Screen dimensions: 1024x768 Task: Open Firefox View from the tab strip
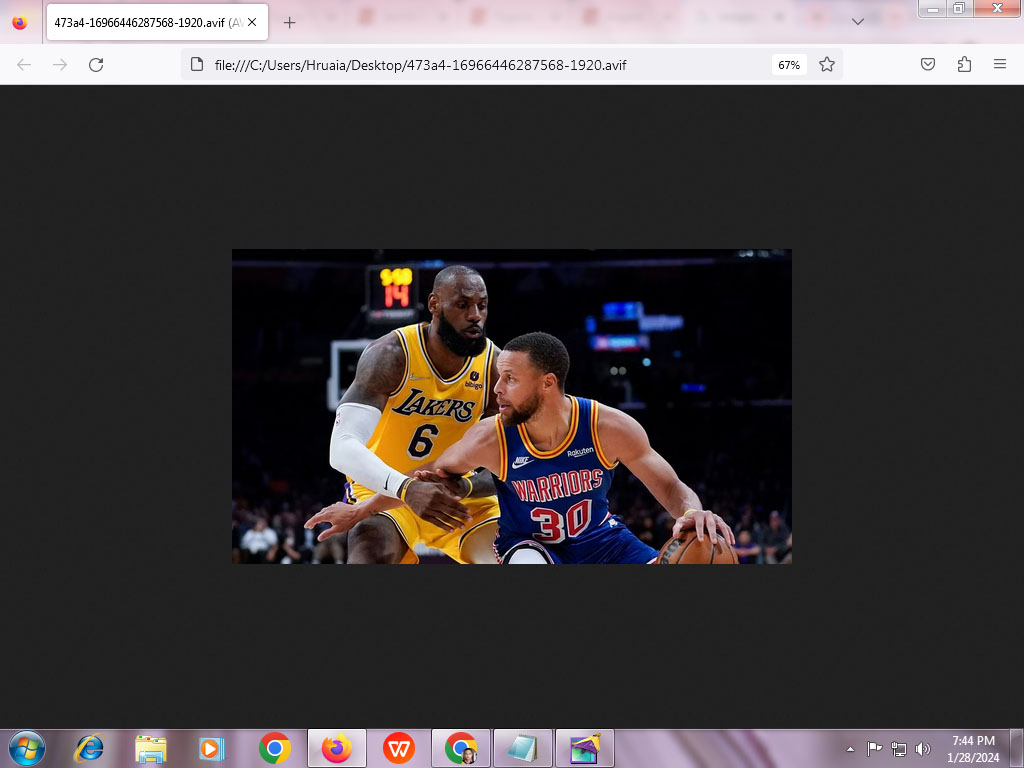20,22
